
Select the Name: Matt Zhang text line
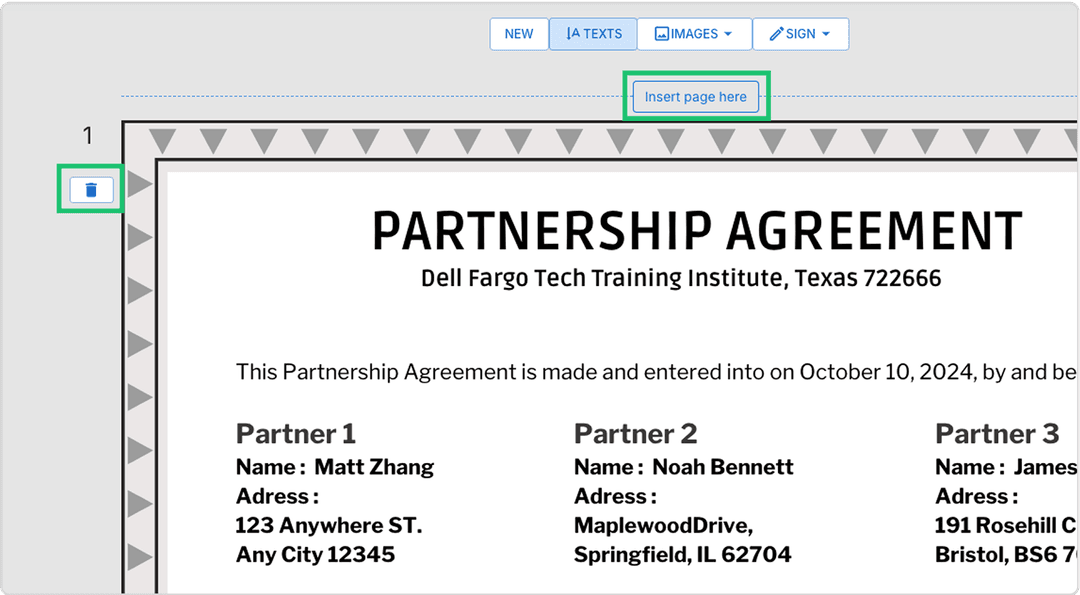335,467
